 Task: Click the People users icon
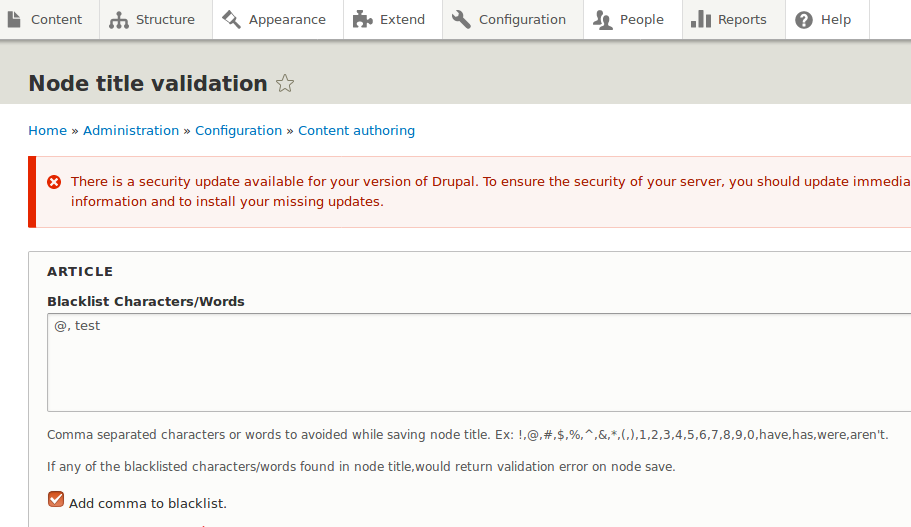click(x=603, y=19)
